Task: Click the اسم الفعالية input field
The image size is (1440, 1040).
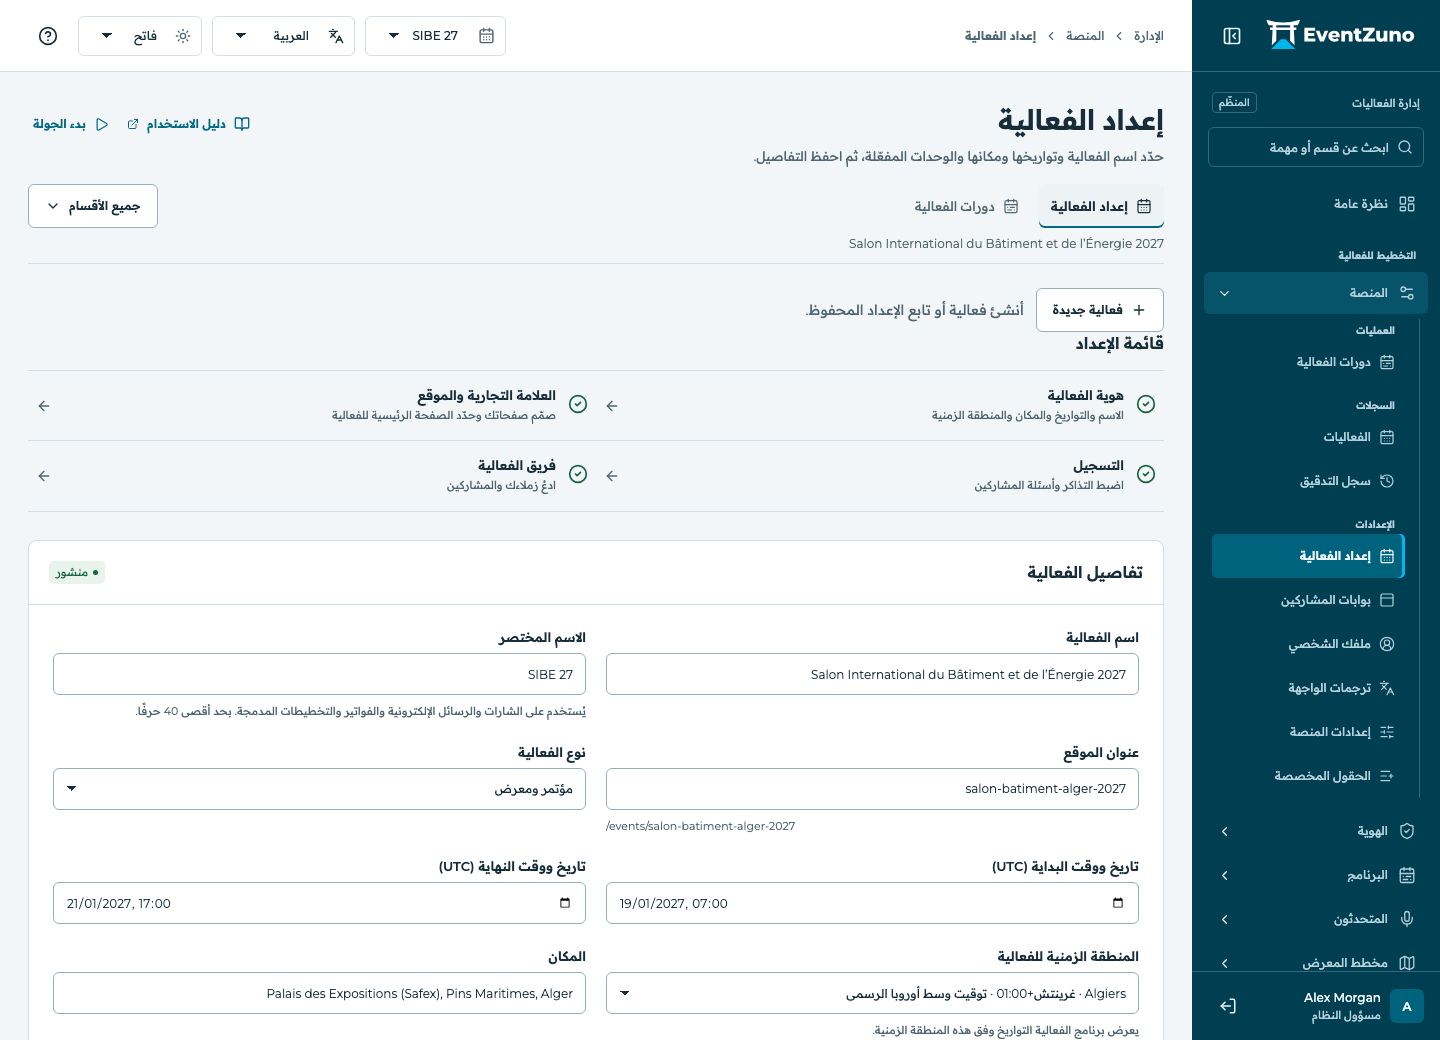Action: pyautogui.click(x=872, y=674)
